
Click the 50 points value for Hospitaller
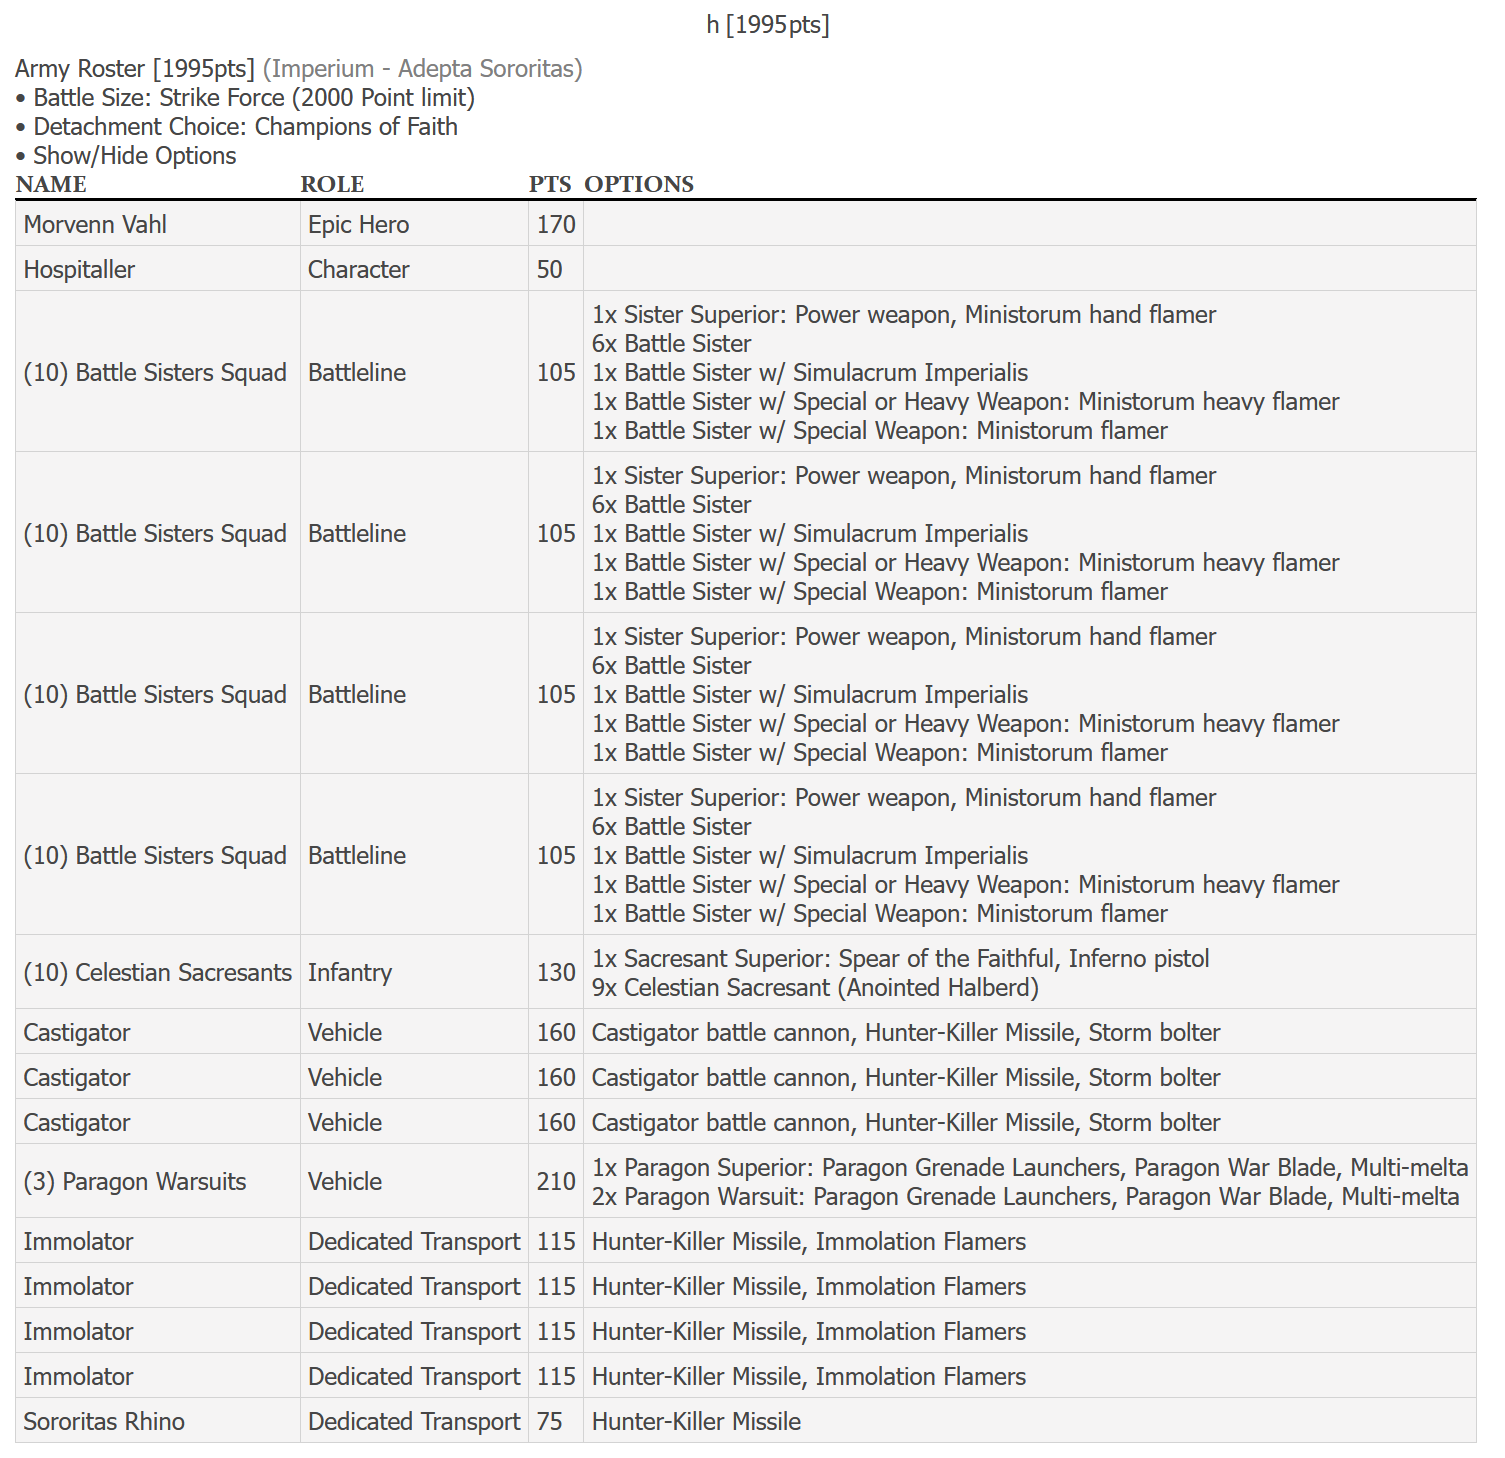point(550,270)
